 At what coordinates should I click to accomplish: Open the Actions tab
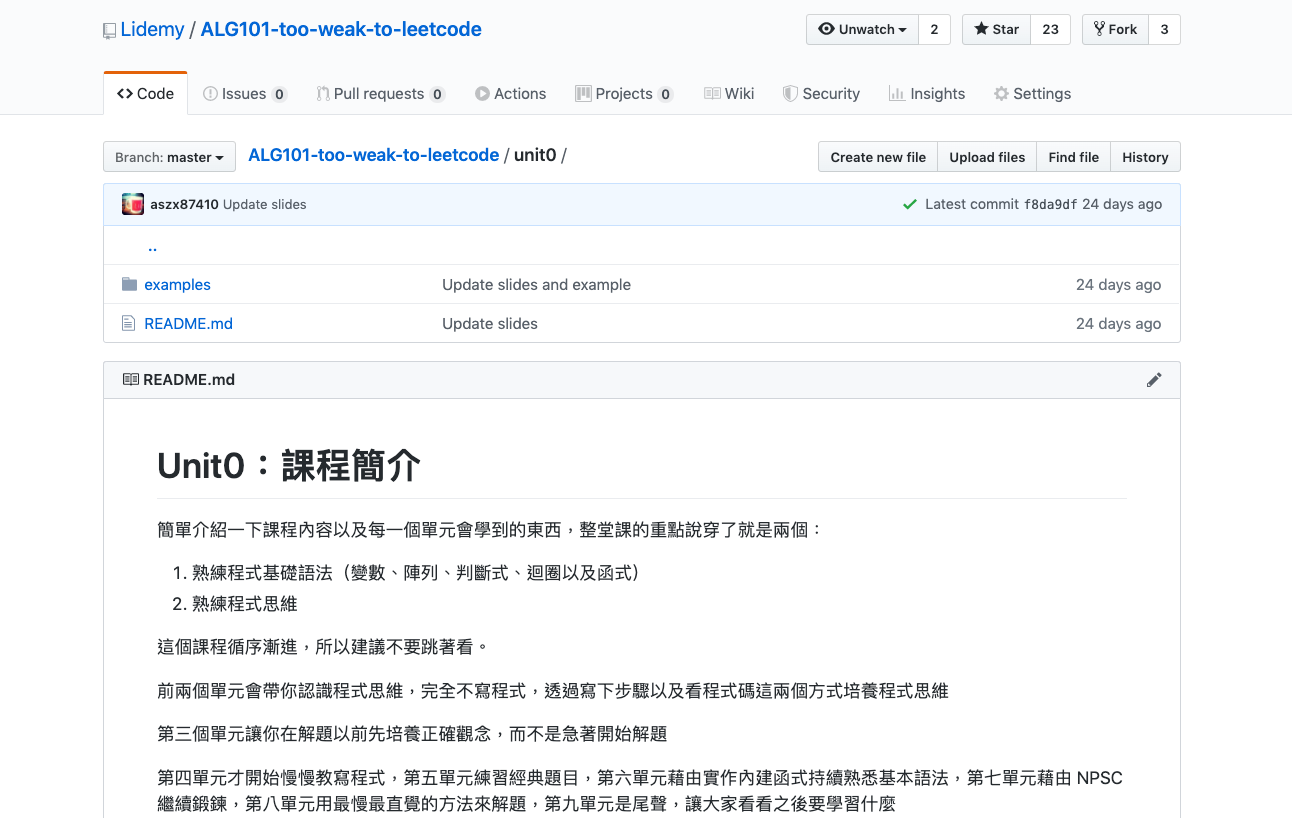pos(510,93)
